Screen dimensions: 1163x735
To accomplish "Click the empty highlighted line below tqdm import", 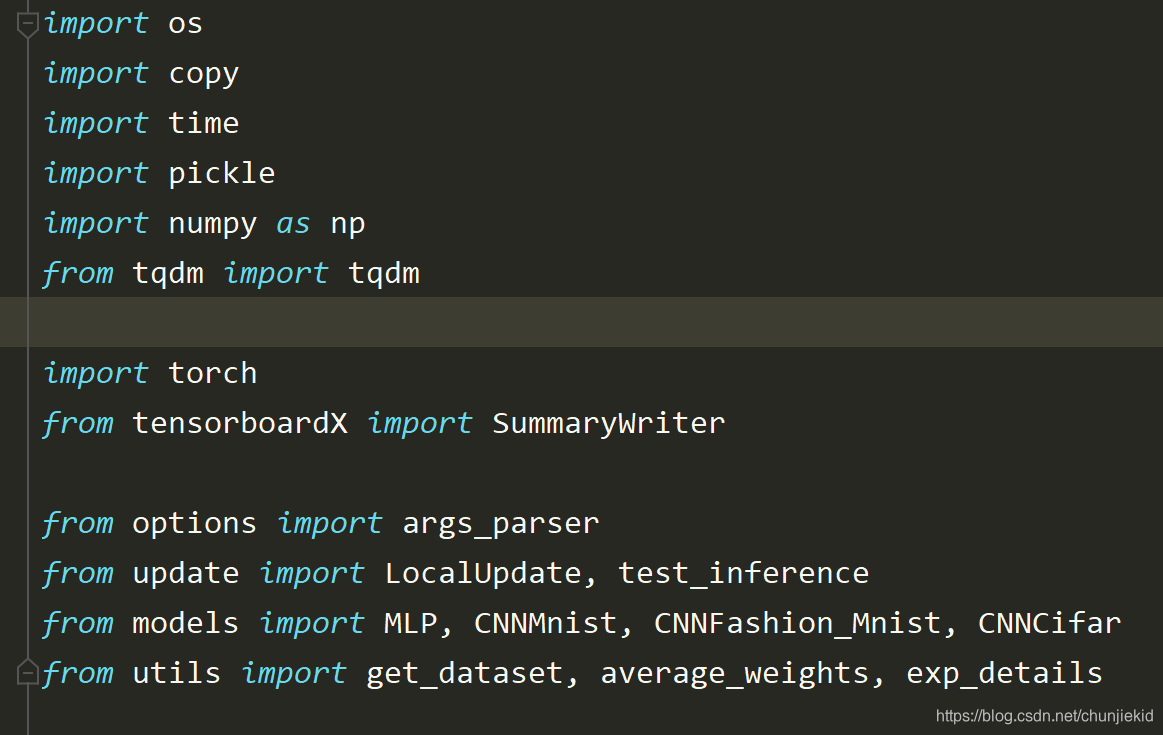I will pyautogui.click(x=580, y=322).
